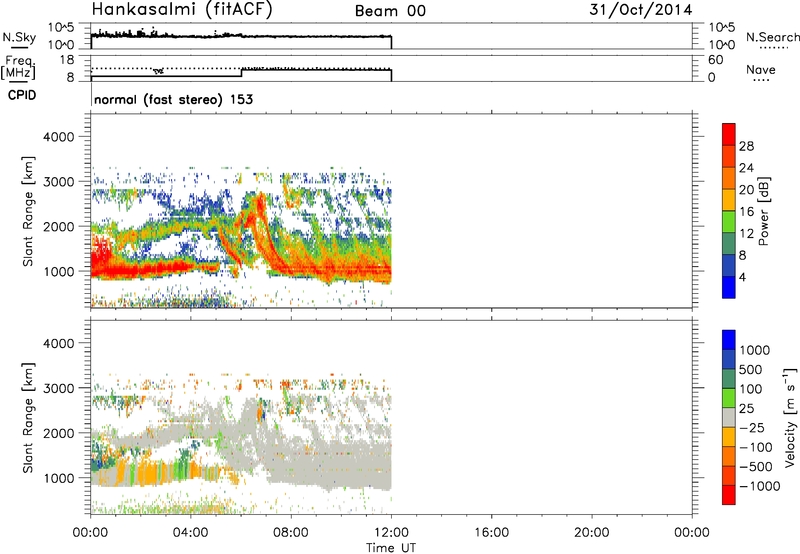Select the 2000 tick of power panel
Image resolution: width=800 pixels, height=554 pixels.
point(59,226)
